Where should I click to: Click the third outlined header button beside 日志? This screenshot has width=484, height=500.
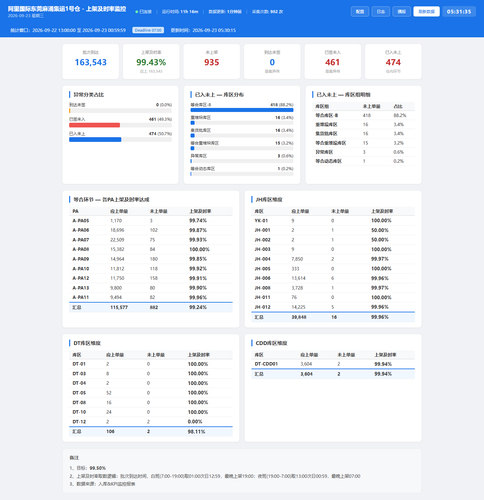(402, 11)
